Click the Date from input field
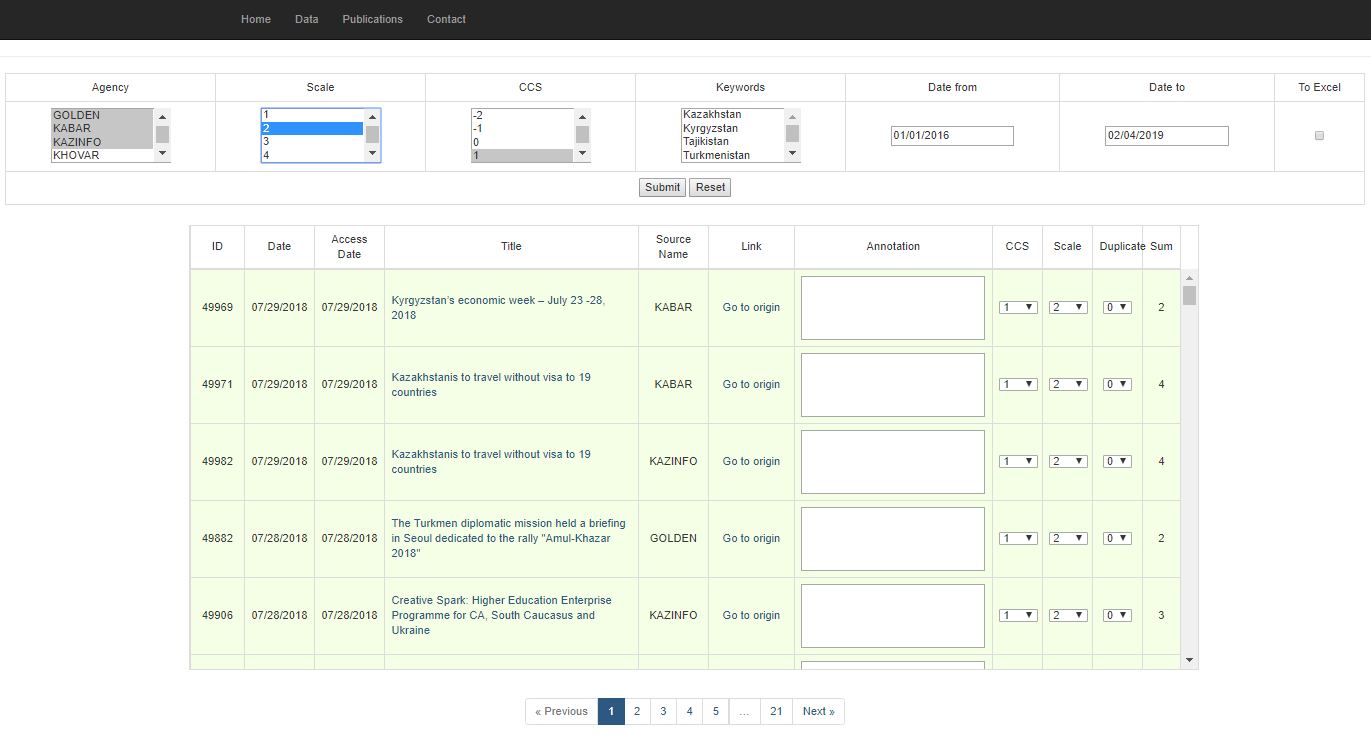 pos(952,136)
